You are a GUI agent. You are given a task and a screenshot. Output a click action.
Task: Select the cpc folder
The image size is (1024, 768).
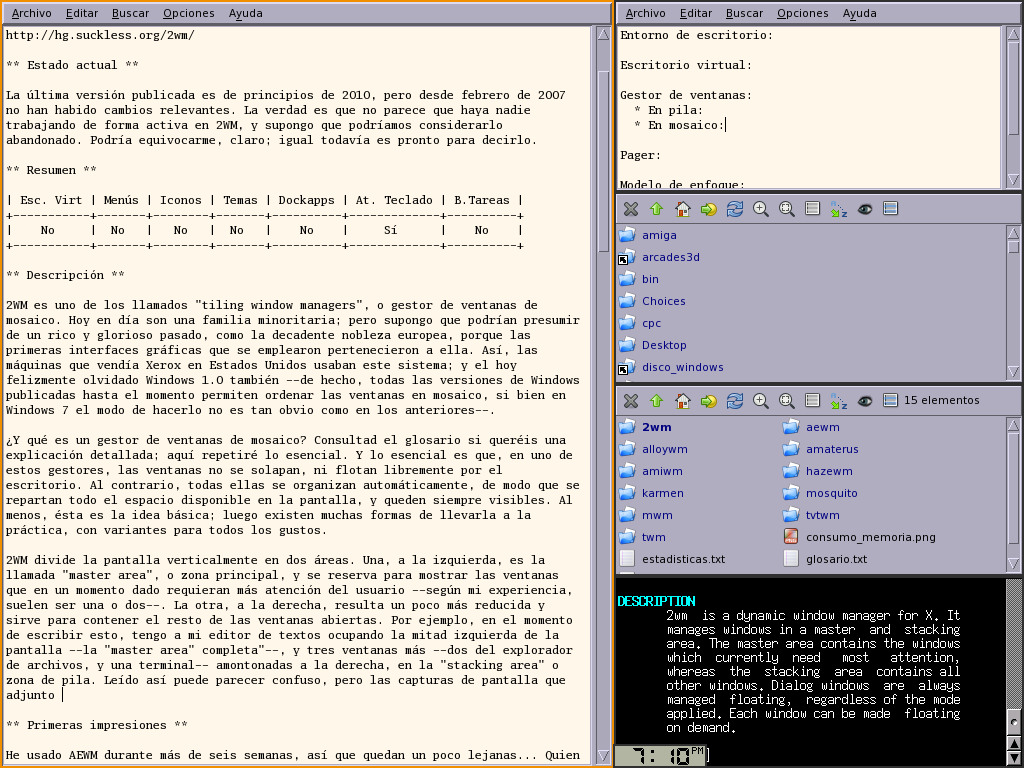click(641, 323)
